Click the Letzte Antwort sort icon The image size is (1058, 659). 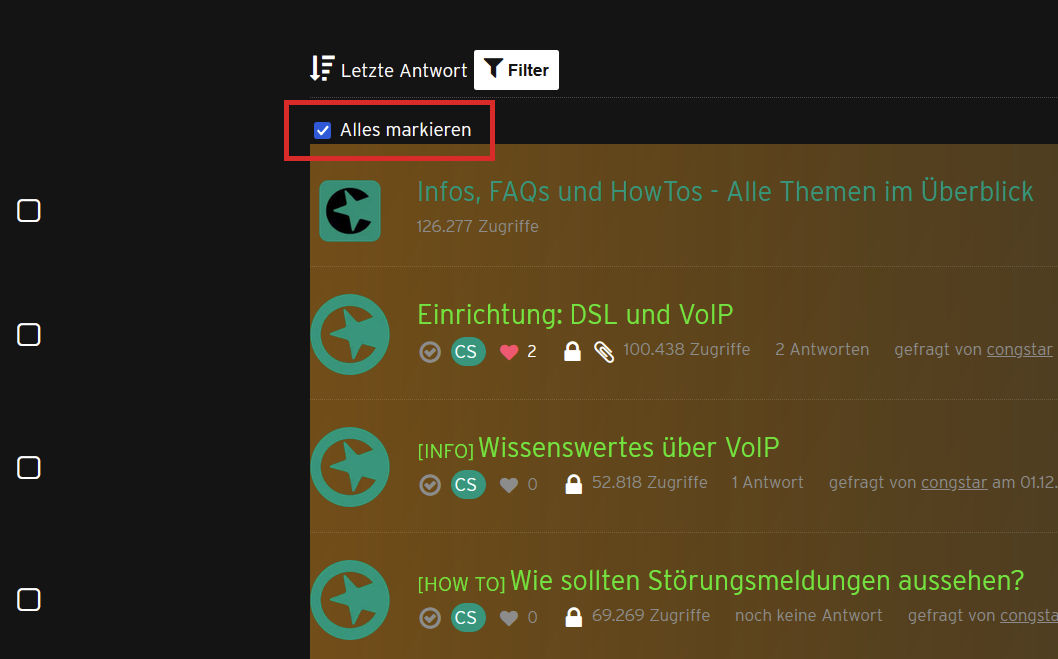(322, 68)
